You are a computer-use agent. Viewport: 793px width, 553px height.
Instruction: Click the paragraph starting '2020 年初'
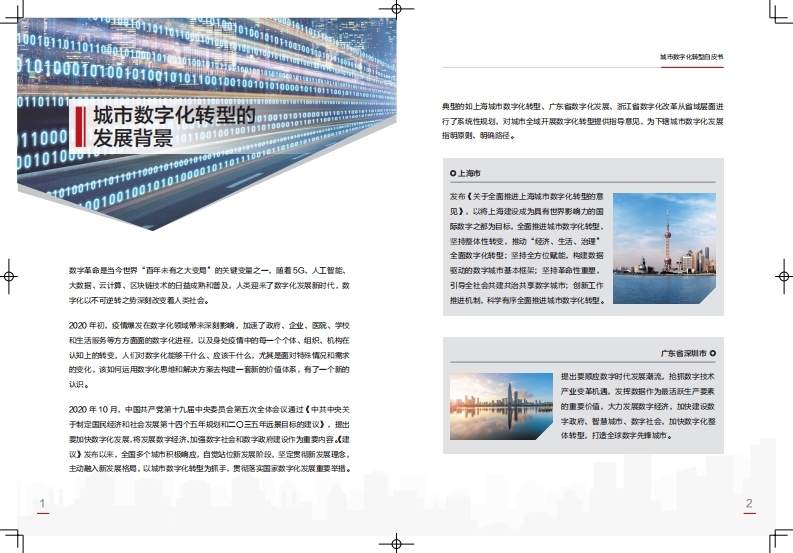(x=209, y=355)
